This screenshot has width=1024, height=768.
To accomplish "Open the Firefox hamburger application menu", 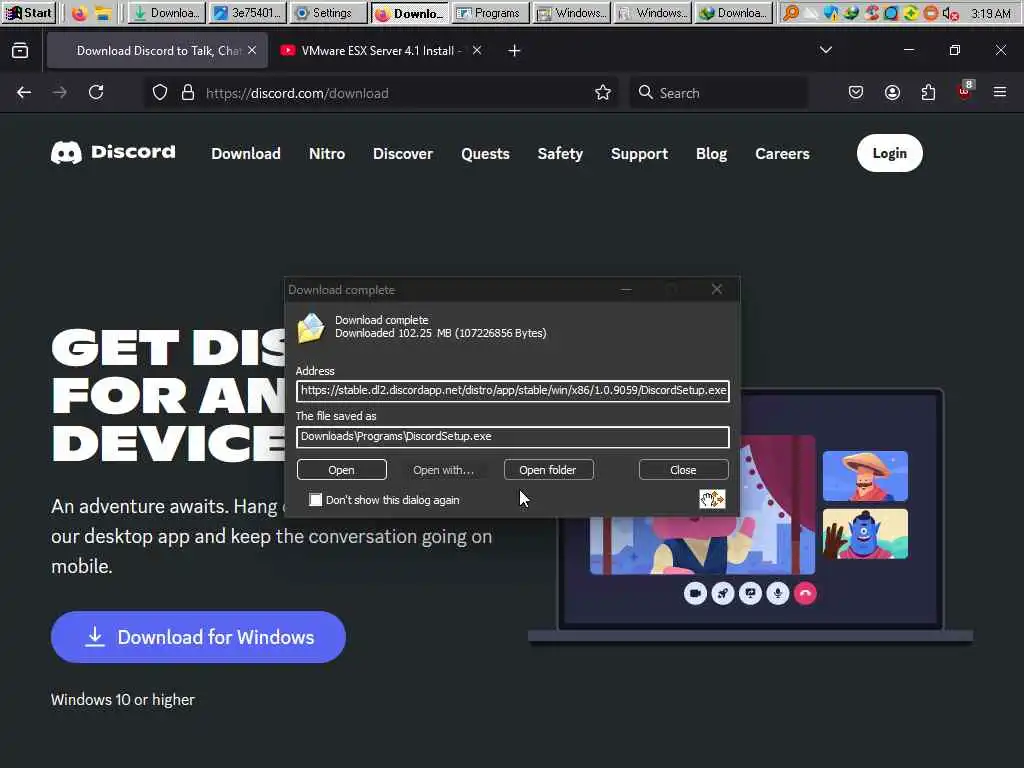I will click(x=1000, y=93).
